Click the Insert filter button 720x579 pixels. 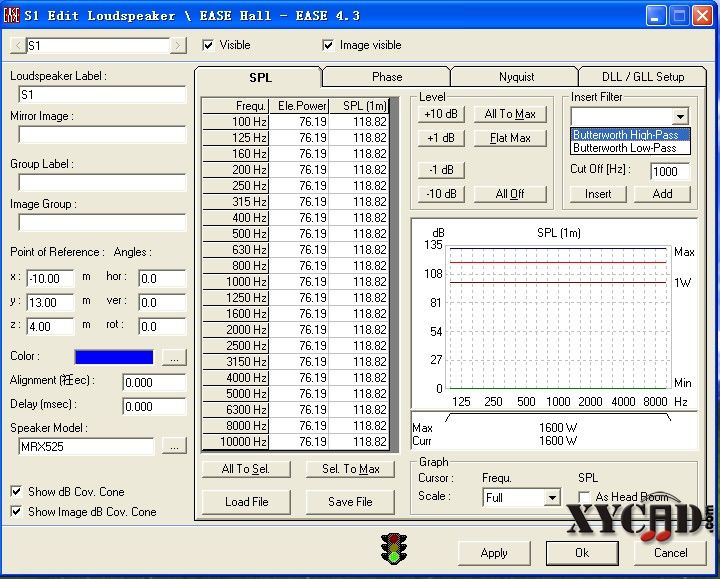(598, 194)
